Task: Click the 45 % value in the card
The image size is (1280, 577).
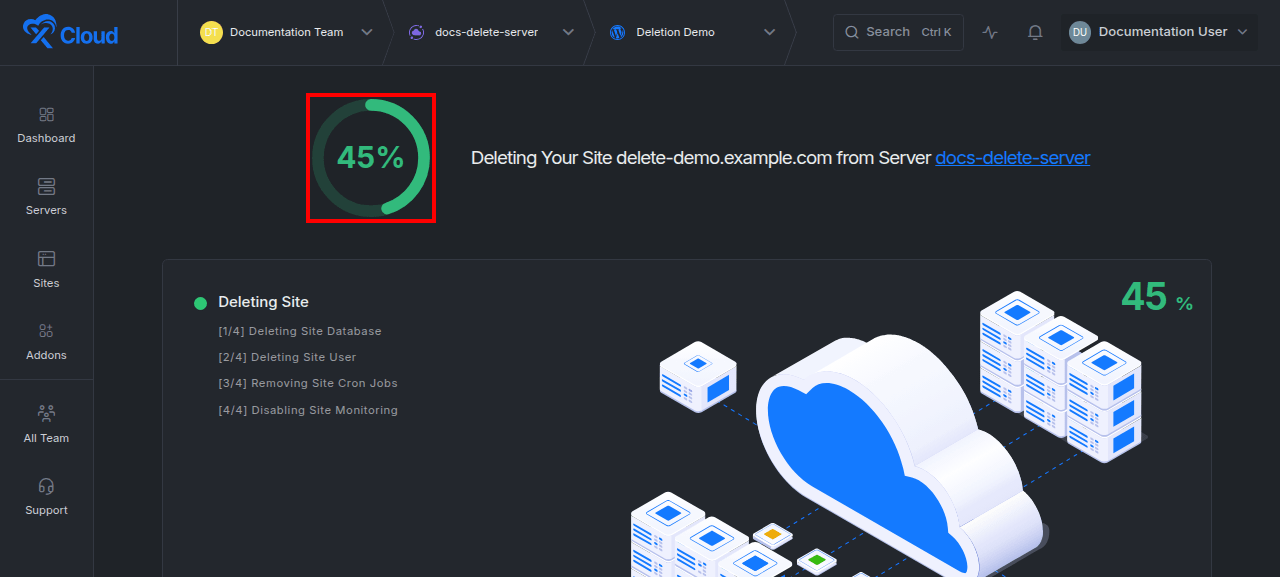Action: 1156,297
